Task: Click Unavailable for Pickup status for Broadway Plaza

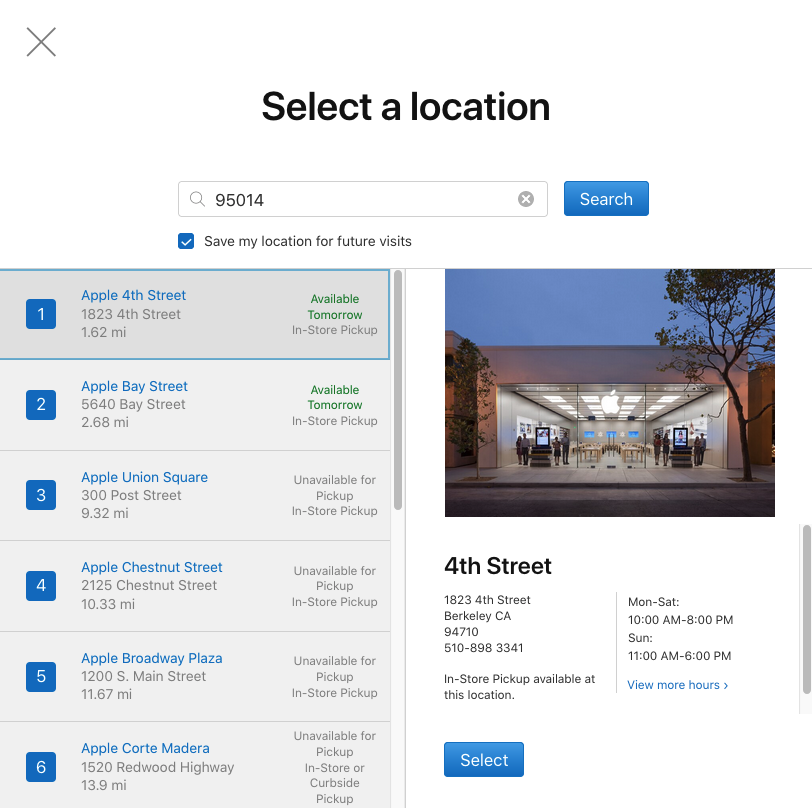Action: [335, 669]
